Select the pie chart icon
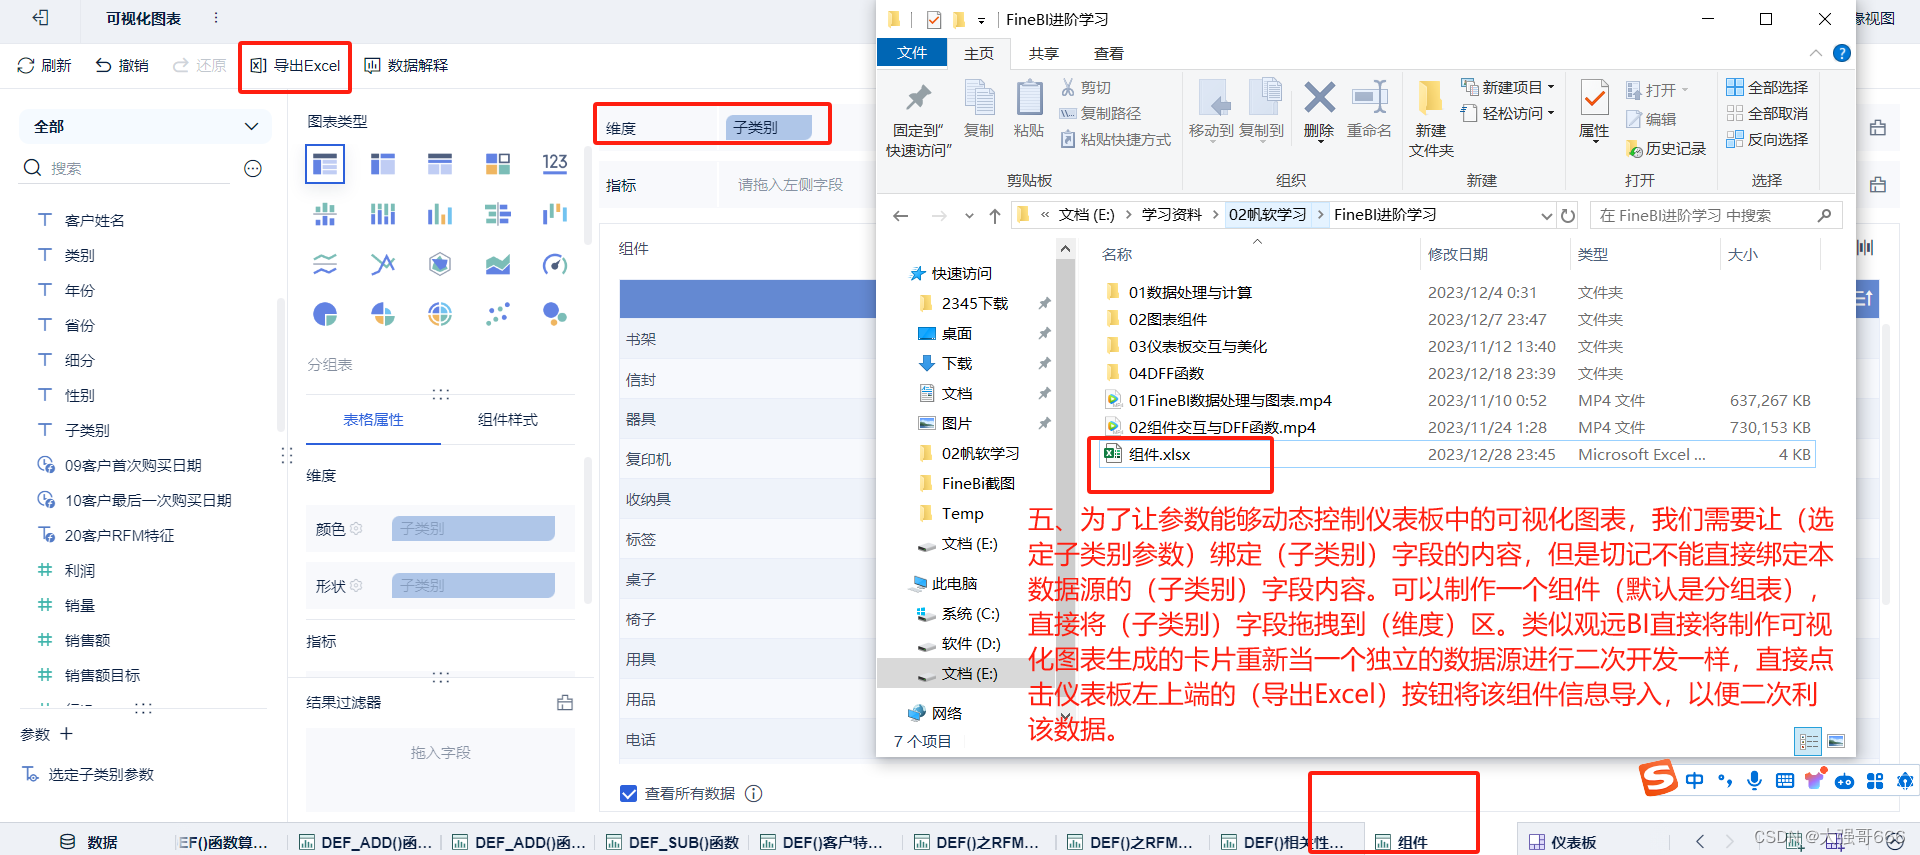The width and height of the screenshot is (1920, 855). point(325,314)
